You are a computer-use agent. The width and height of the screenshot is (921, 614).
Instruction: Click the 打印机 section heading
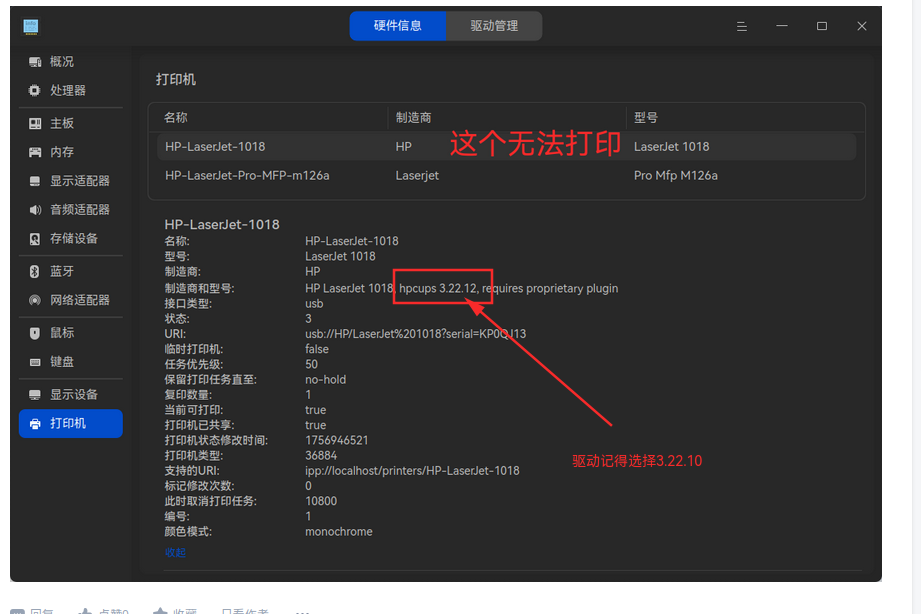click(x=176, y=79)
